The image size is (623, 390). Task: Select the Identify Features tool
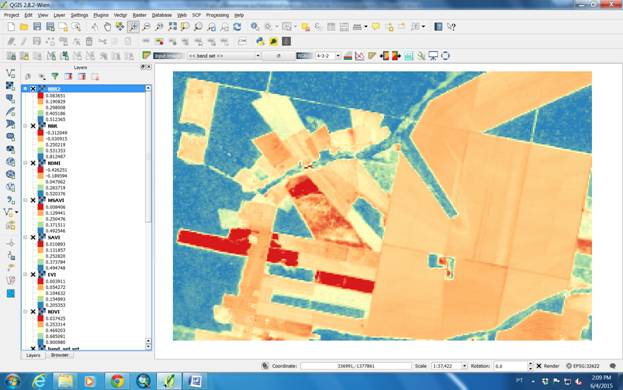(255, 27)
